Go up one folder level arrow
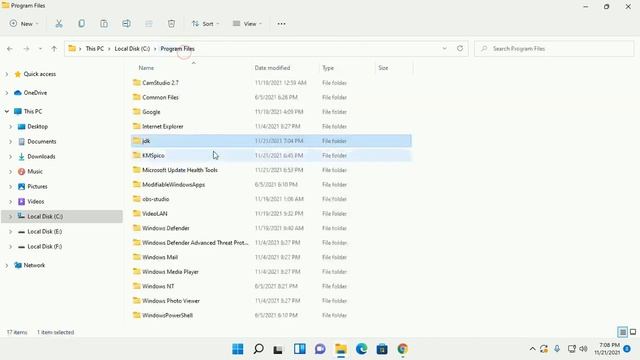Image resolution: width=640 pixels, height=360 pixels. pos(54,49)
